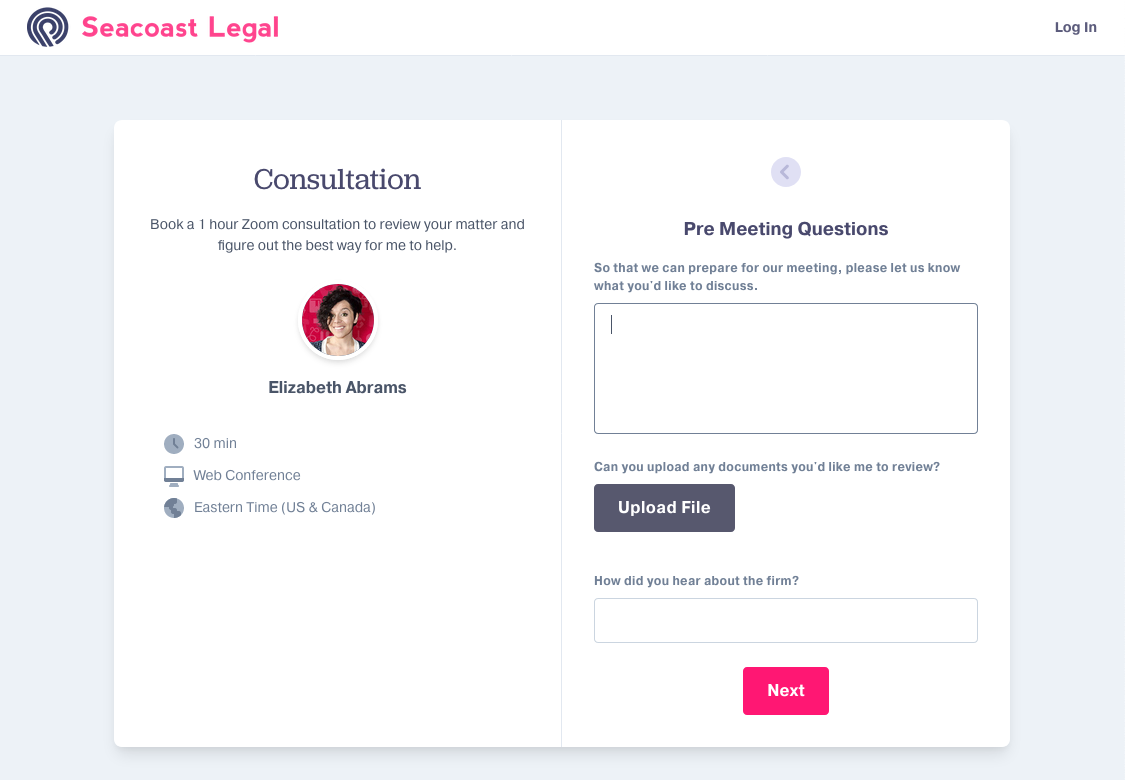Click the Elizabeth Abrams name label
1125x780 pixels.
pyautogui.click(x=337, y=387)
